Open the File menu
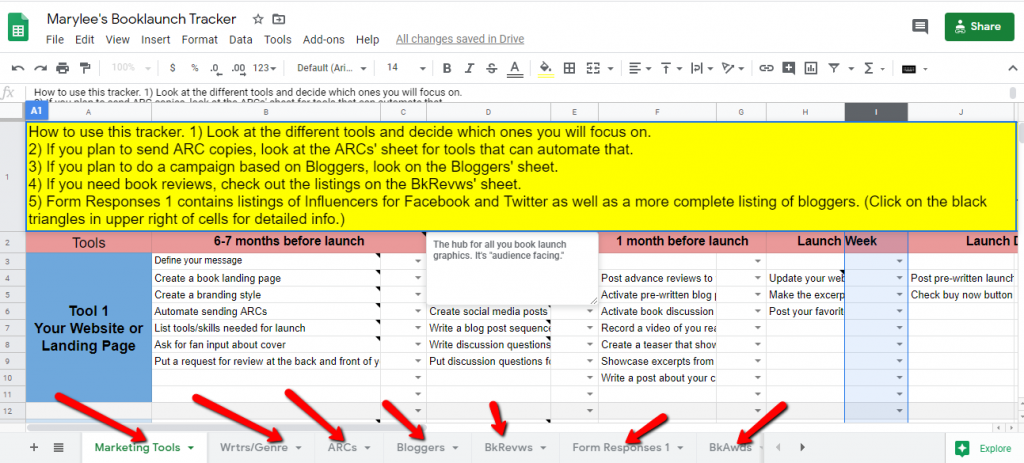1024x463 pixels. point(55,40)
